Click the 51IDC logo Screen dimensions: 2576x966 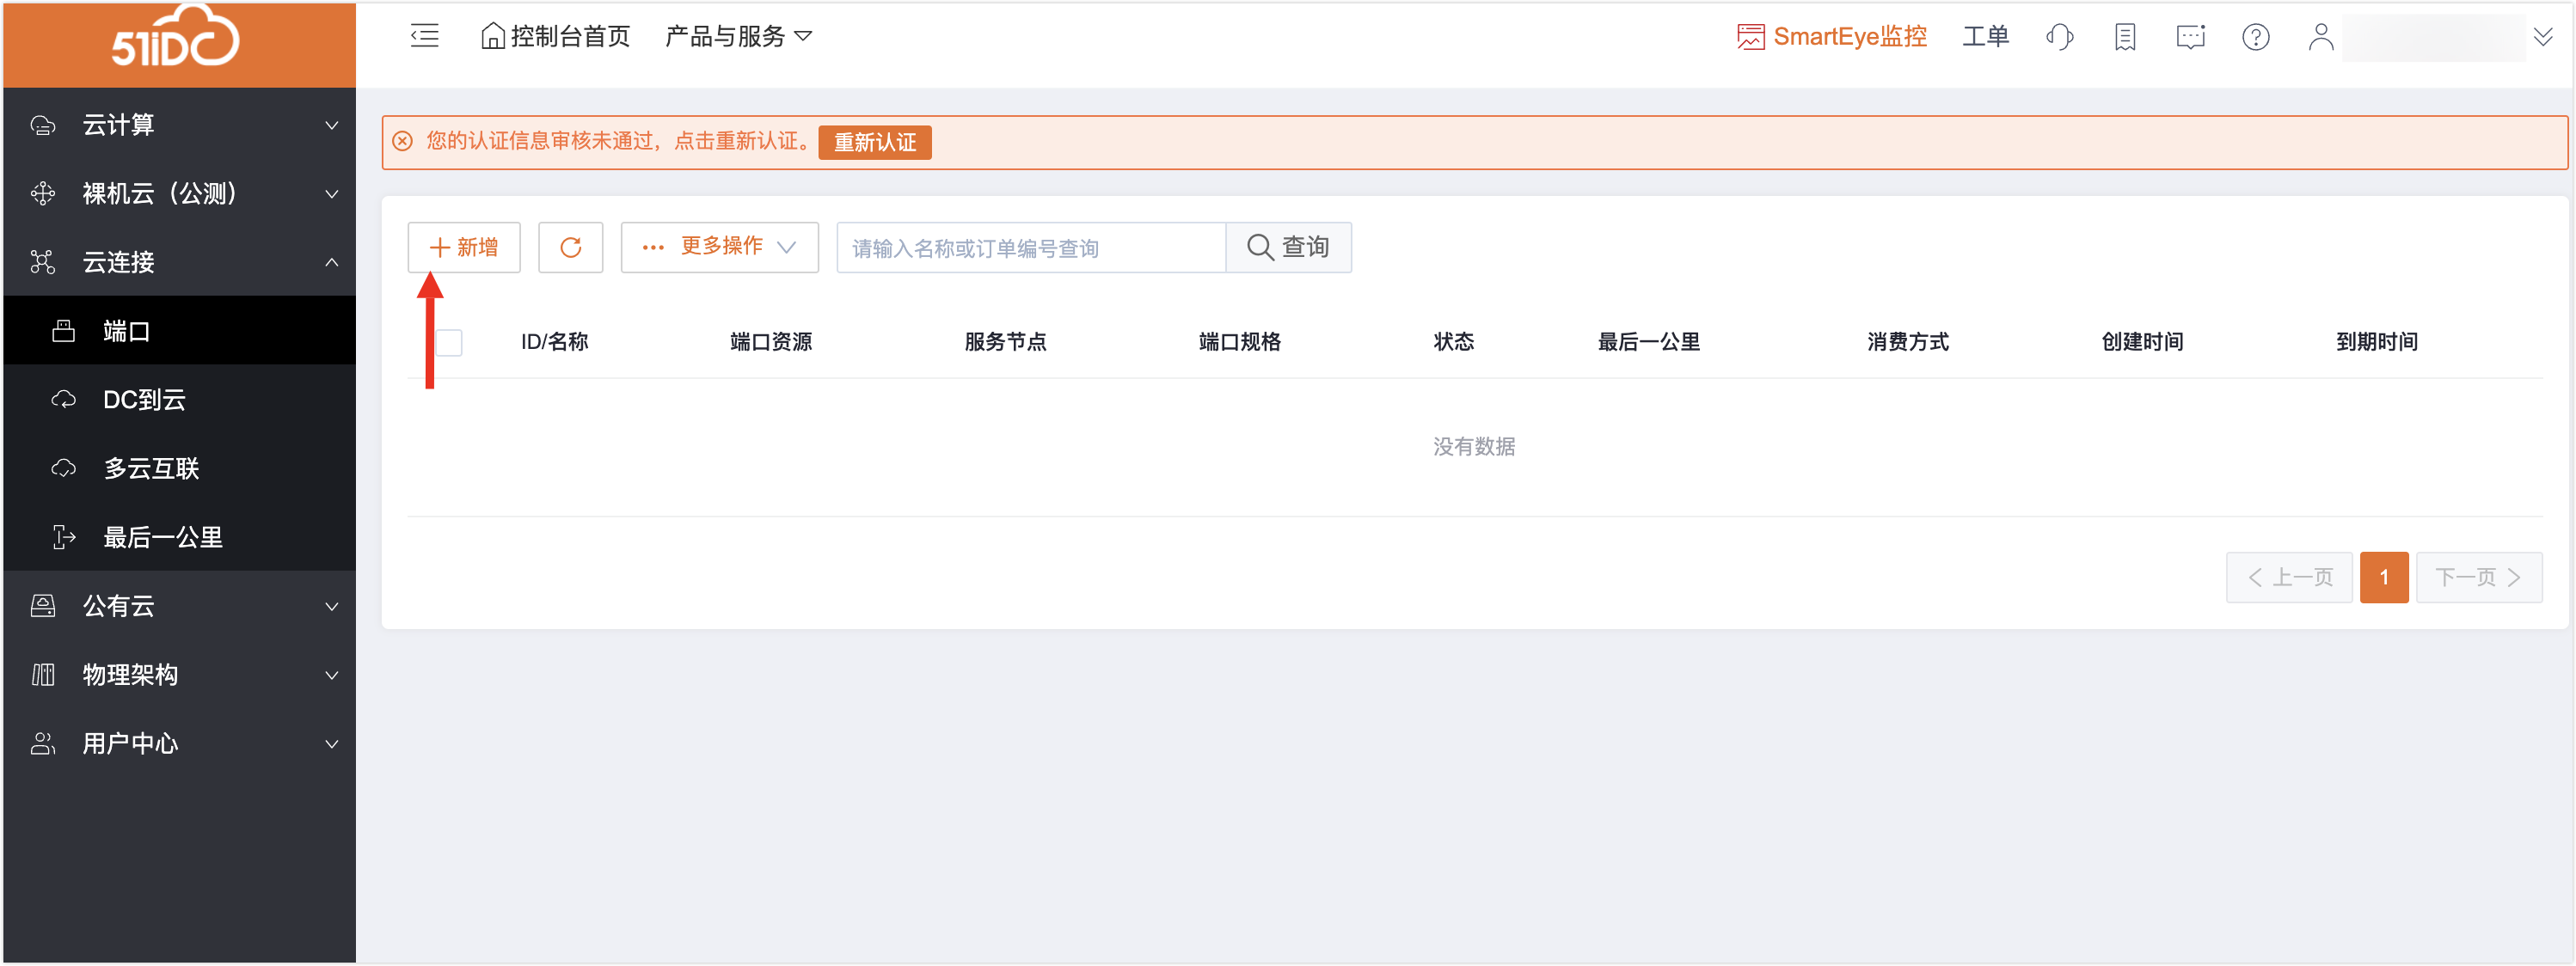(x=176, y=40)
